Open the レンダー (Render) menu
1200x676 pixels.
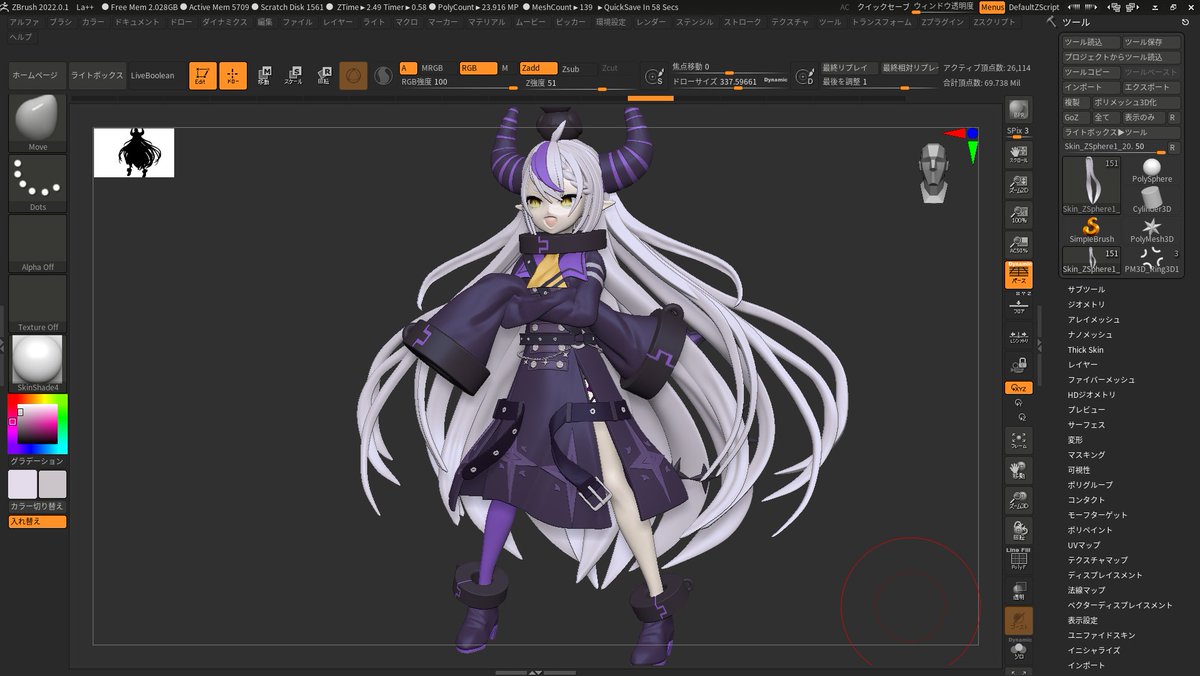[651, 21]
